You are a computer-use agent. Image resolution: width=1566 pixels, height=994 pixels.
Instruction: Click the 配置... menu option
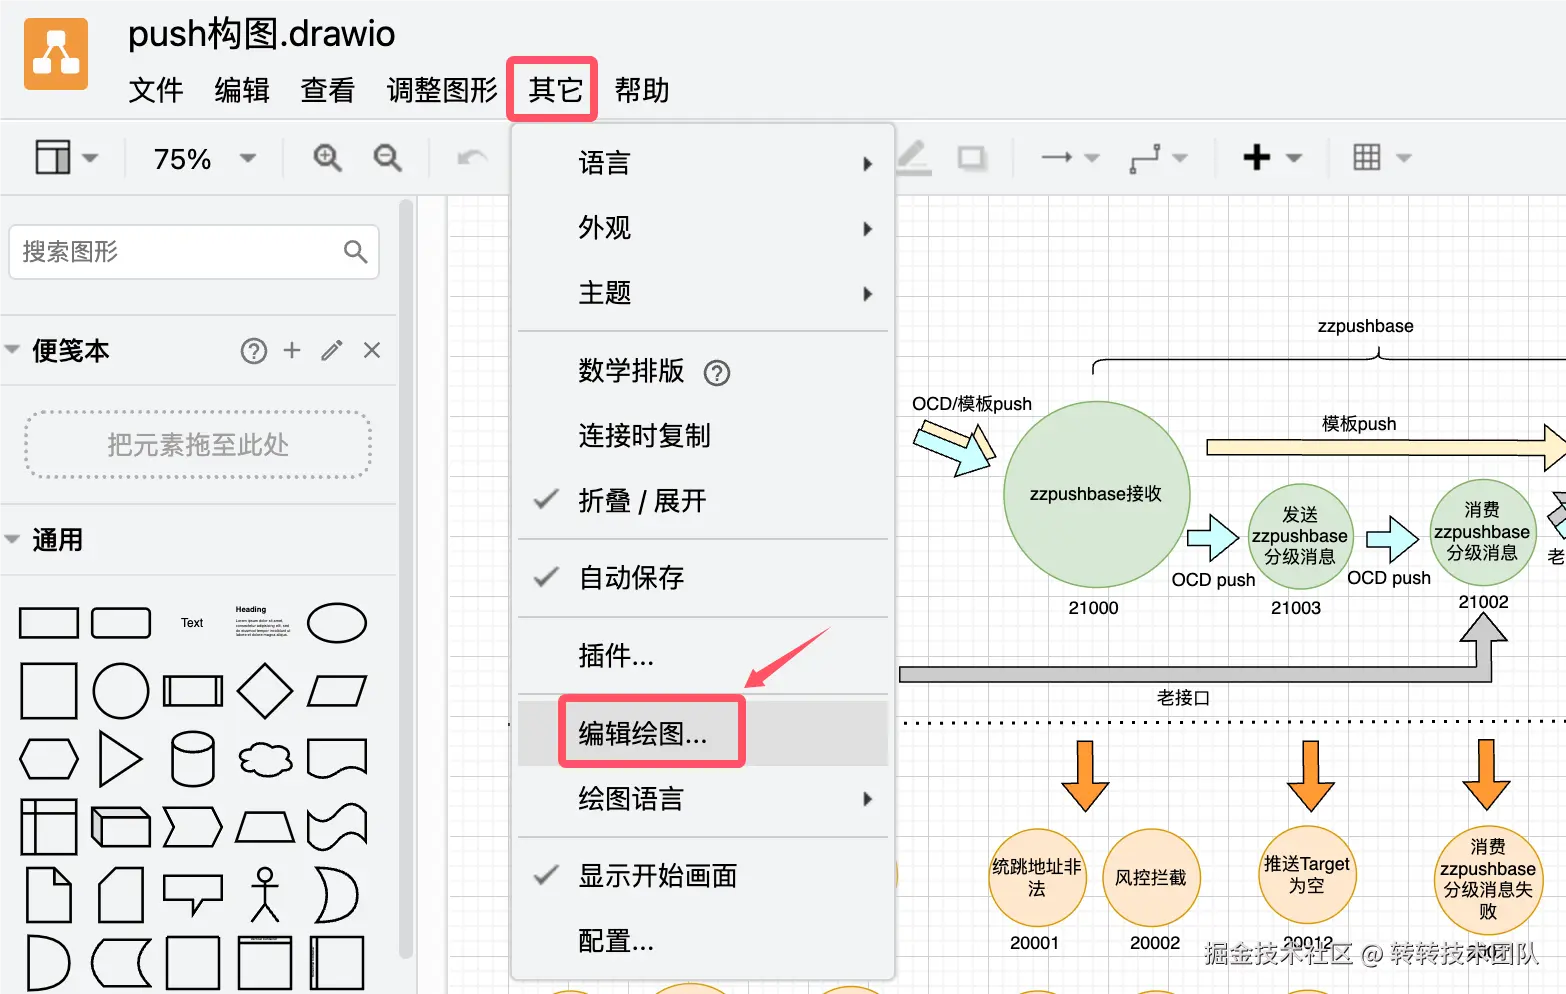click(616, 940)
